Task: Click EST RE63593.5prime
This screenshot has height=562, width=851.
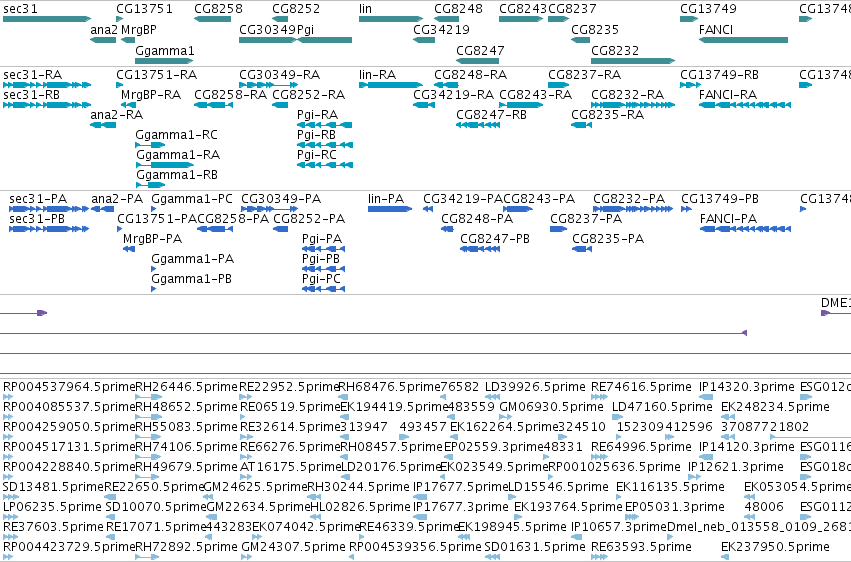Action: click(599, 557)
